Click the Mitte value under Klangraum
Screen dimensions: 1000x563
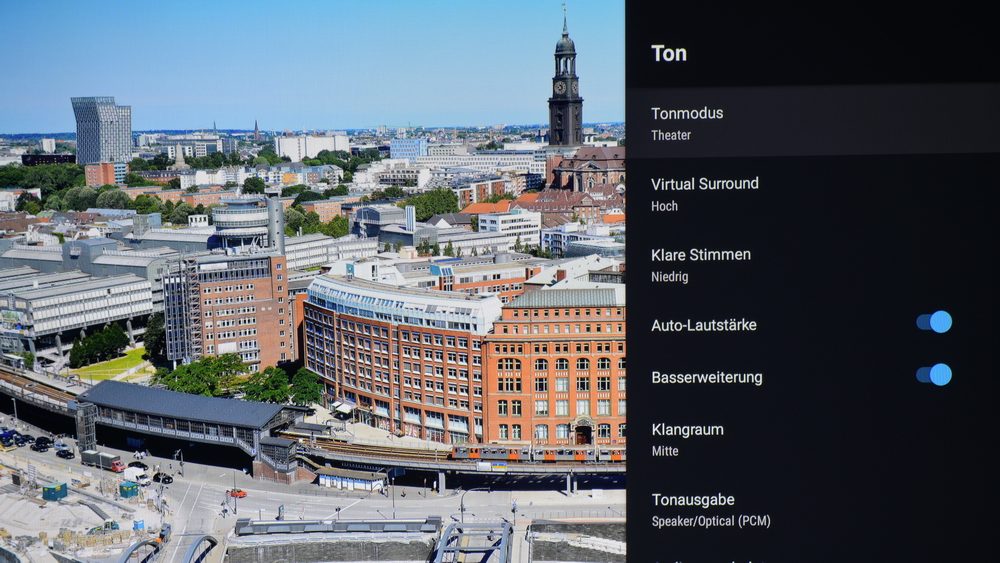pyautogui.click(x=665, y=451)
